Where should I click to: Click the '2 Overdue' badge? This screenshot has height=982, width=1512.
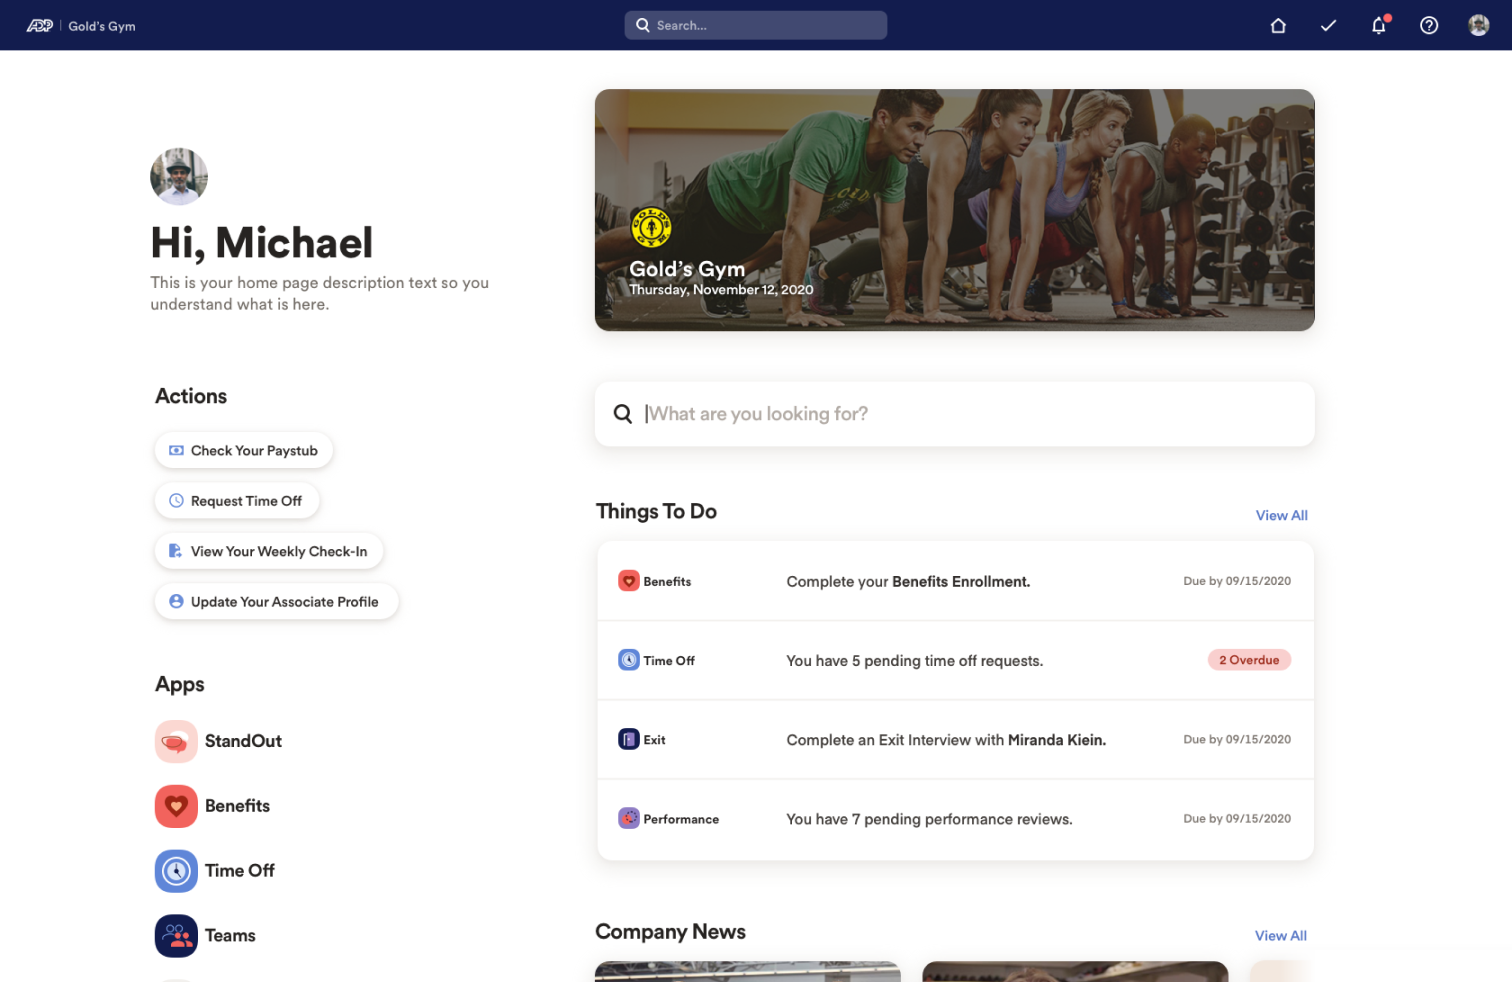click(1249, 660)
